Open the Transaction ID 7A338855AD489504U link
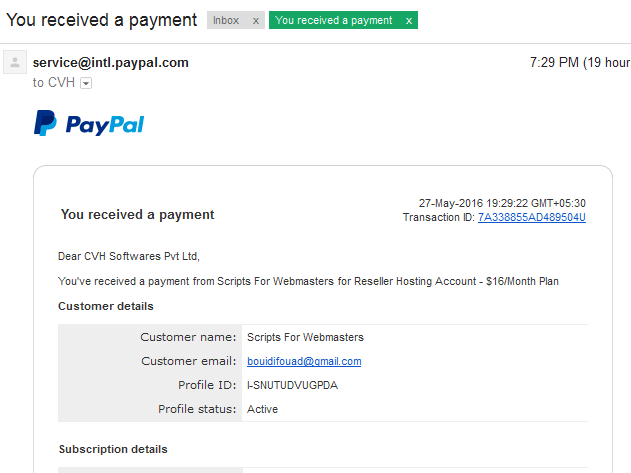This screenshot has width=631, height=473. point(531,217)
